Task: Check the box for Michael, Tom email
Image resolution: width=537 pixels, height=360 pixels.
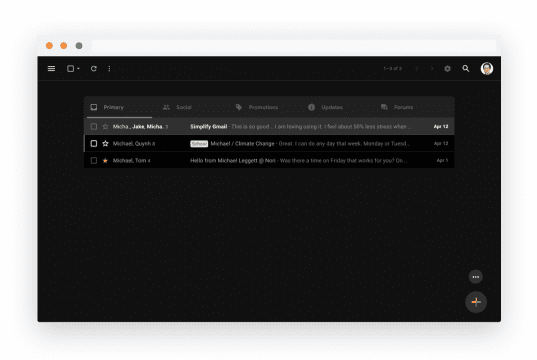Action: [93, 160]
